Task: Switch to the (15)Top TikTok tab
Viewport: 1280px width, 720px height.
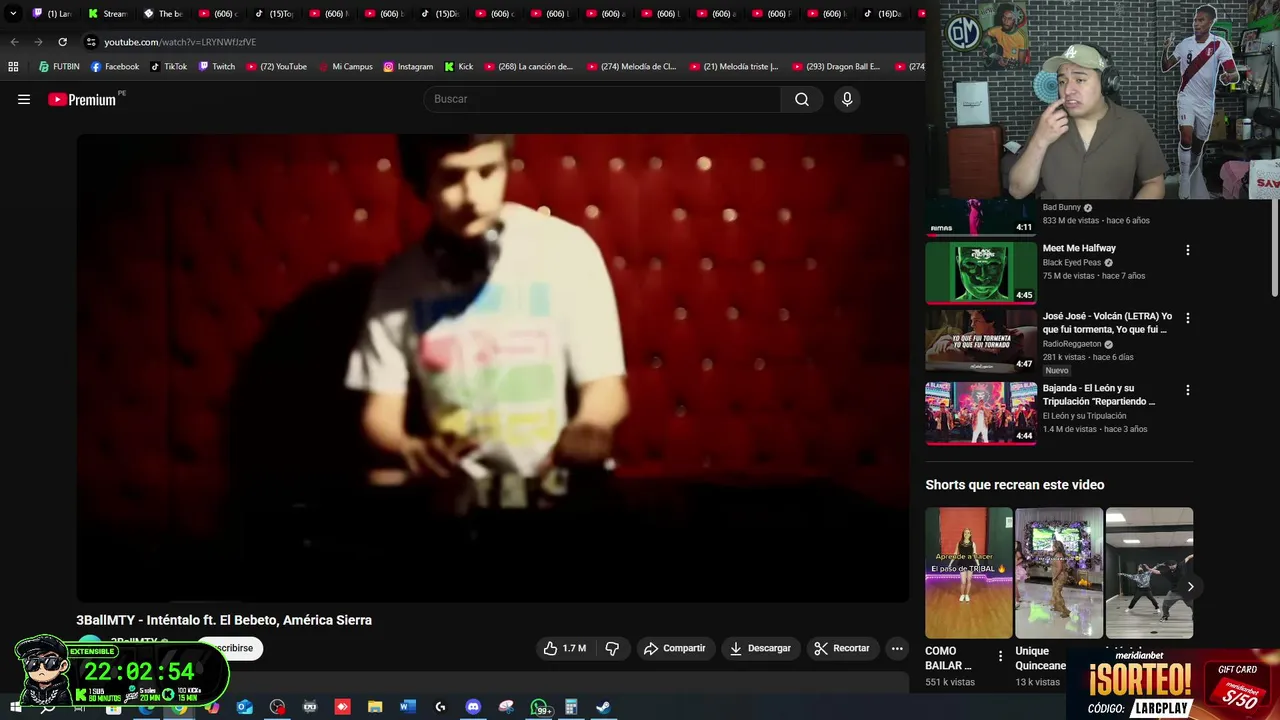Action: point(273,14)
